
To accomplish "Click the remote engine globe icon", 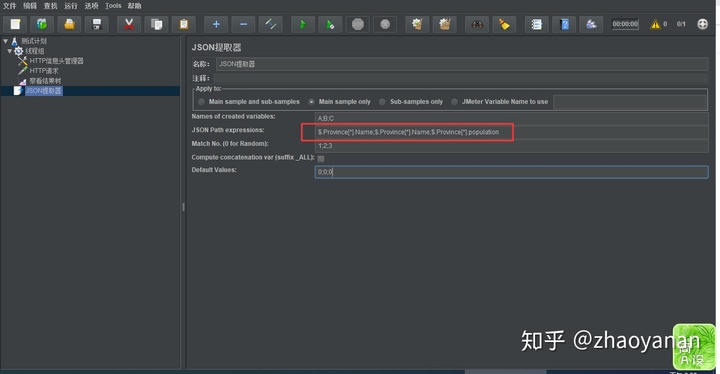I will [702, 24].
